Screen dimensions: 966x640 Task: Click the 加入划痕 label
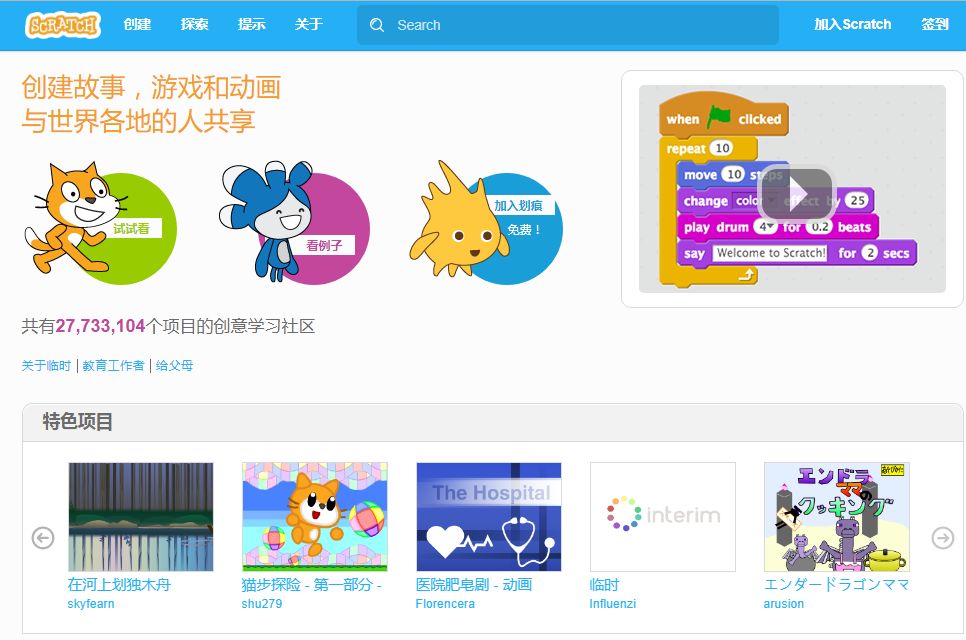coord(519,206)
